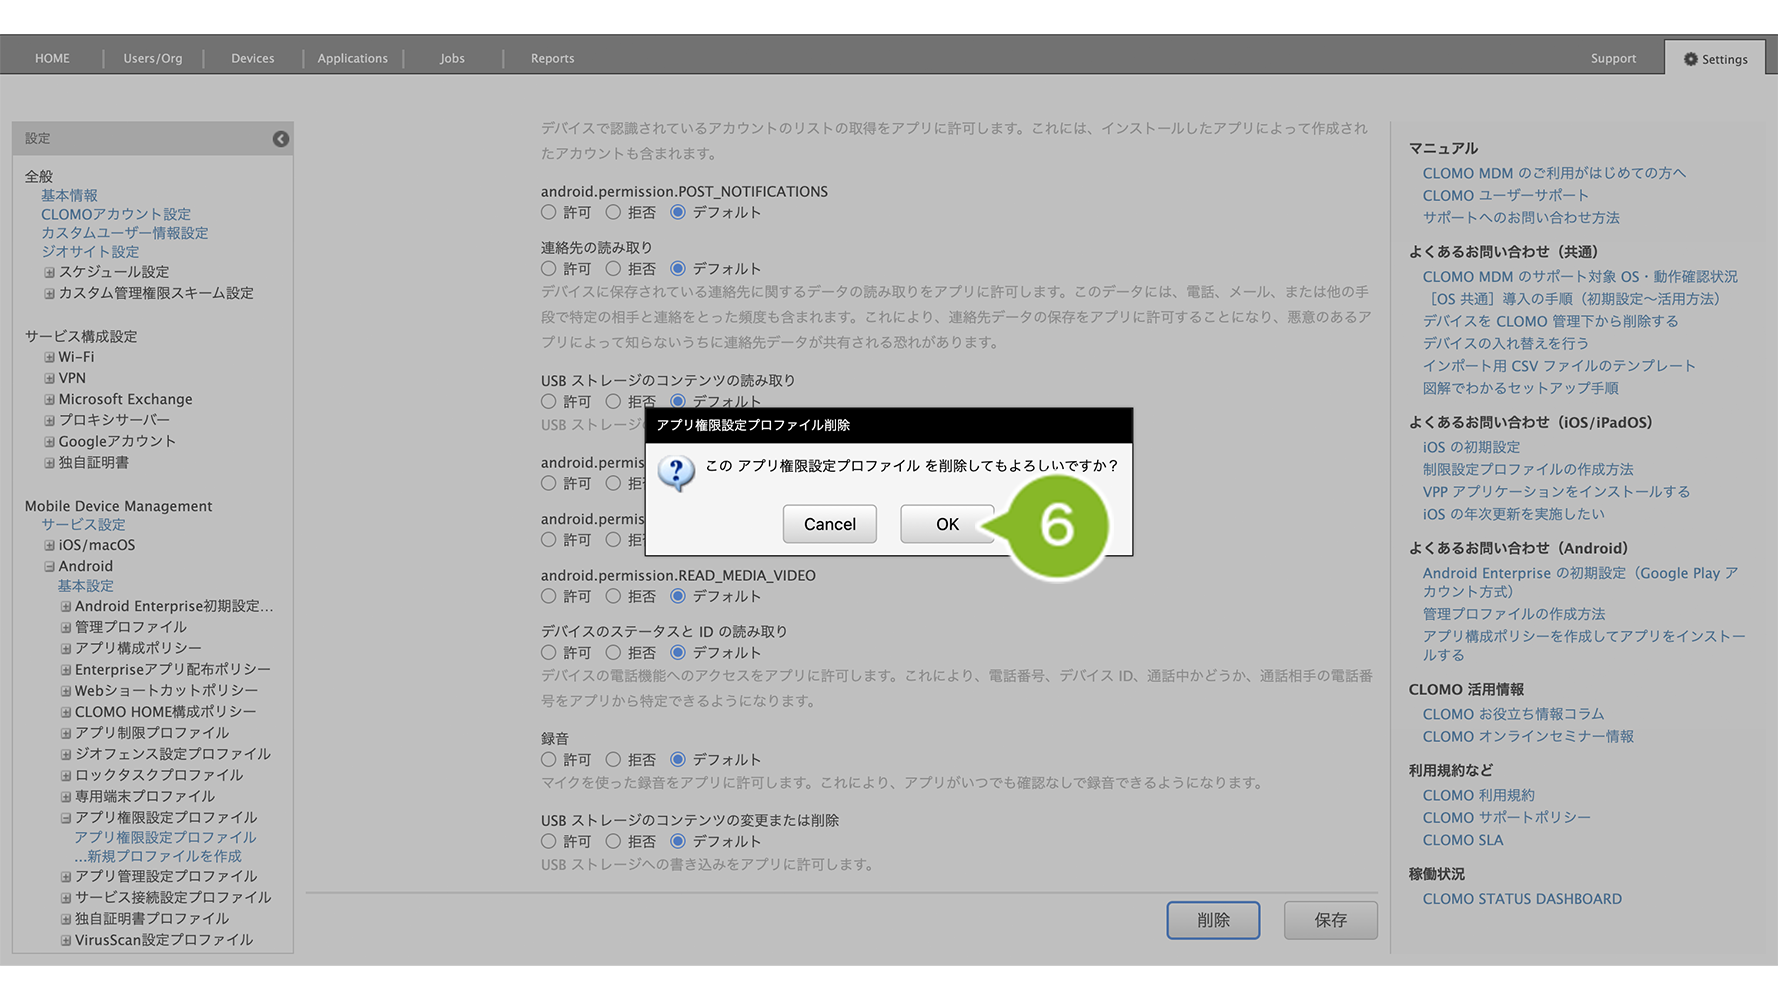Open the CLOMO STATUS DASHBOARD link
Image resolution: width=1778 pixels, height=1000 pixels.
[1522, 899]
